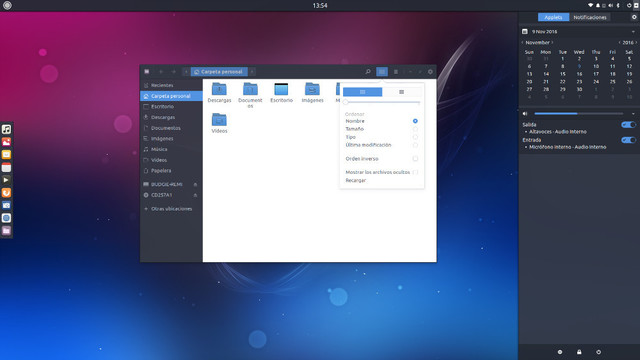Viewport: 640px width, 360px height.
Task: Open the Budgie menu button in the panel
Action: coord(7,5)
